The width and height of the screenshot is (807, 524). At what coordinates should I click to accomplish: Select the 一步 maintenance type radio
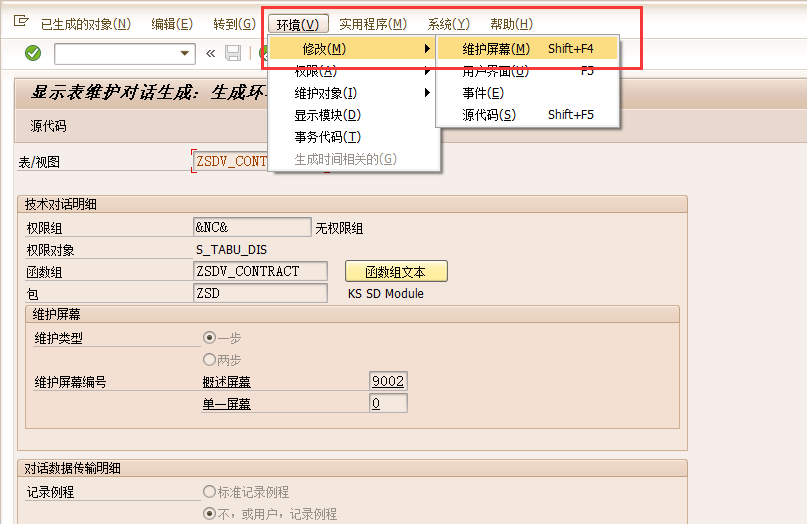210,338
